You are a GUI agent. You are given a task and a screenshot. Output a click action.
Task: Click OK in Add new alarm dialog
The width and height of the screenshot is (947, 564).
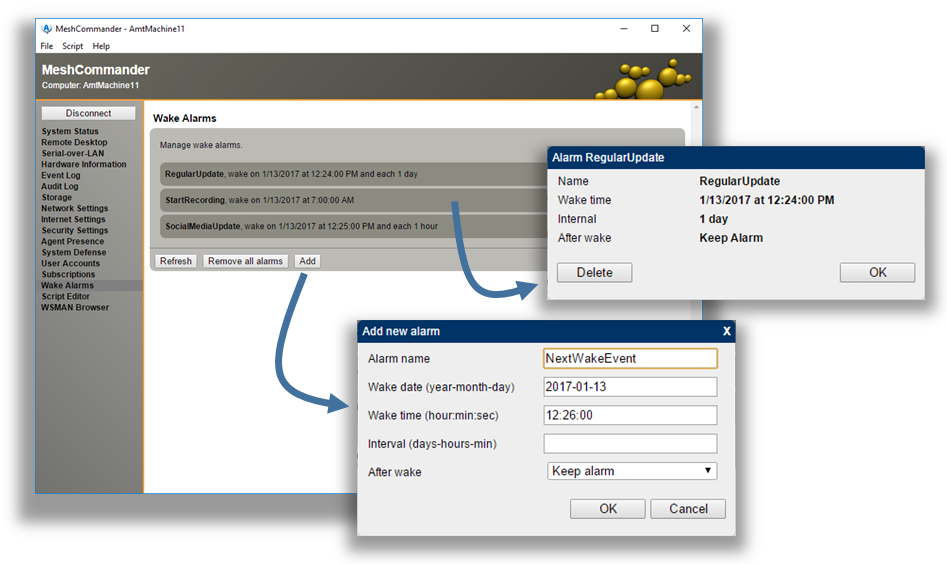point(608,508)
